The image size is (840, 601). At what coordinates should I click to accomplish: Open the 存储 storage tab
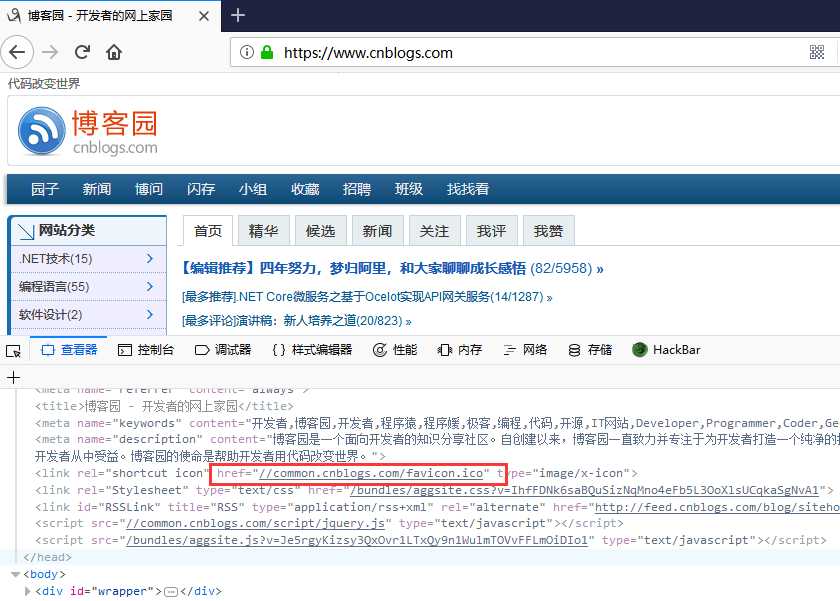coord(590,350)
